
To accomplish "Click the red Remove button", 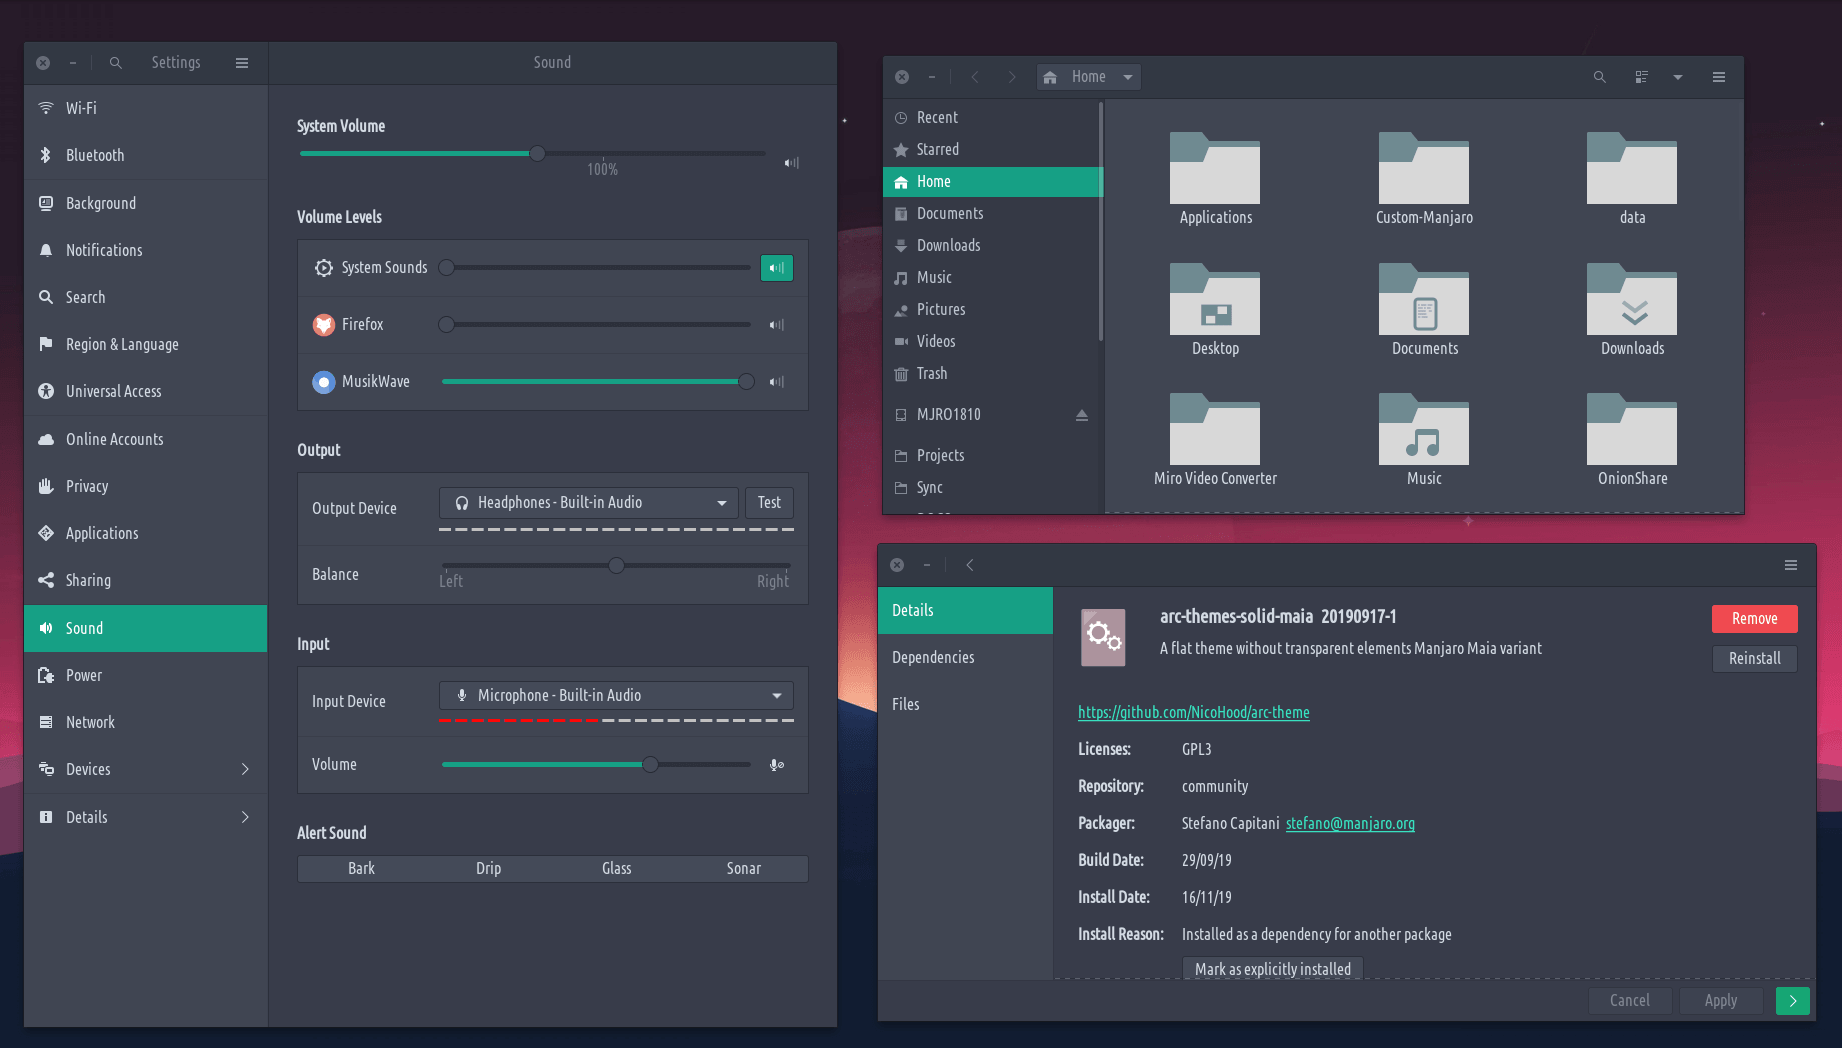I will (x=1754, y=619).
